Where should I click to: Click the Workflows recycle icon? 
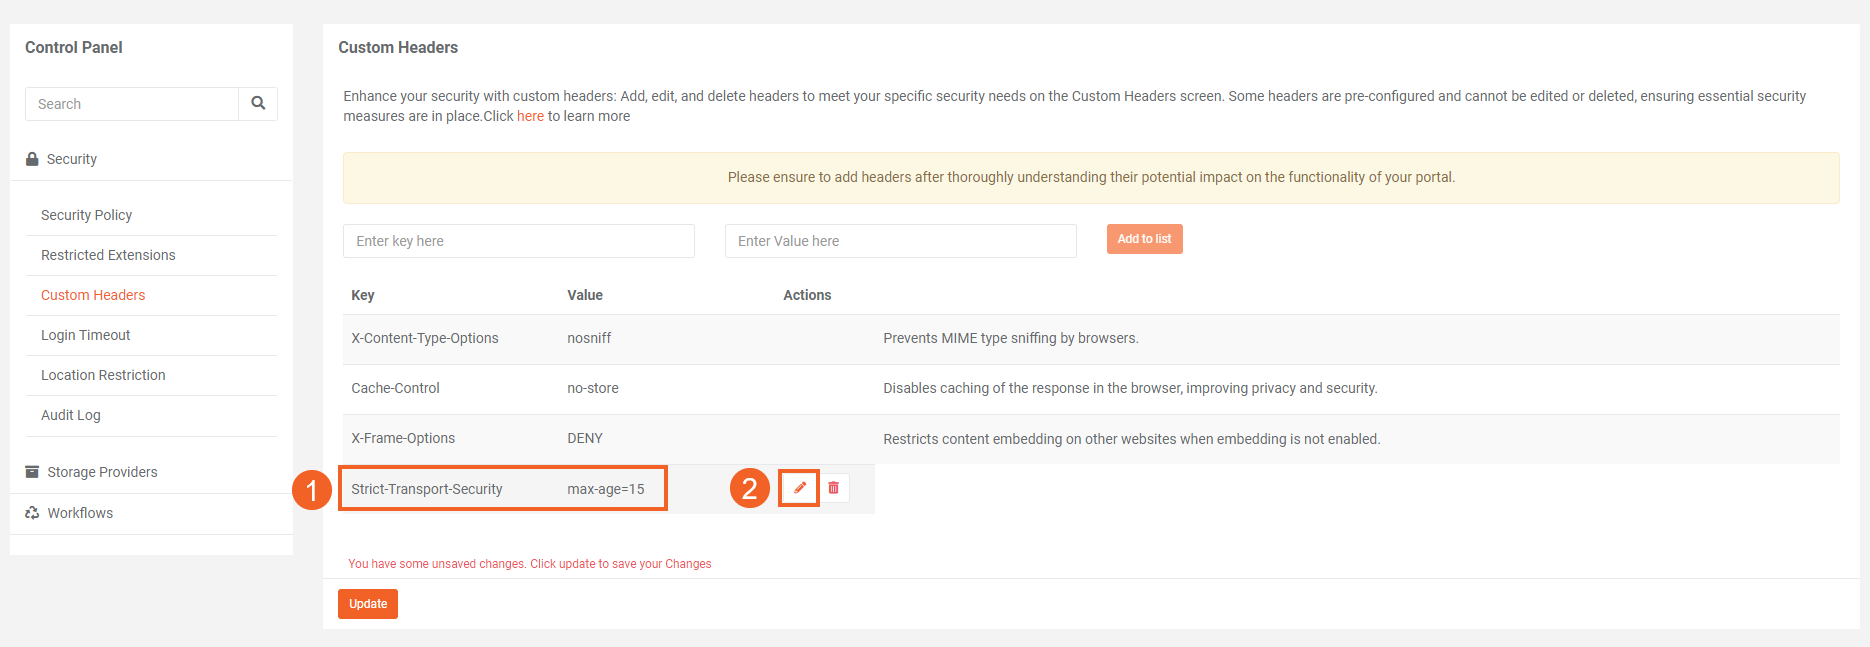(32, 513)
